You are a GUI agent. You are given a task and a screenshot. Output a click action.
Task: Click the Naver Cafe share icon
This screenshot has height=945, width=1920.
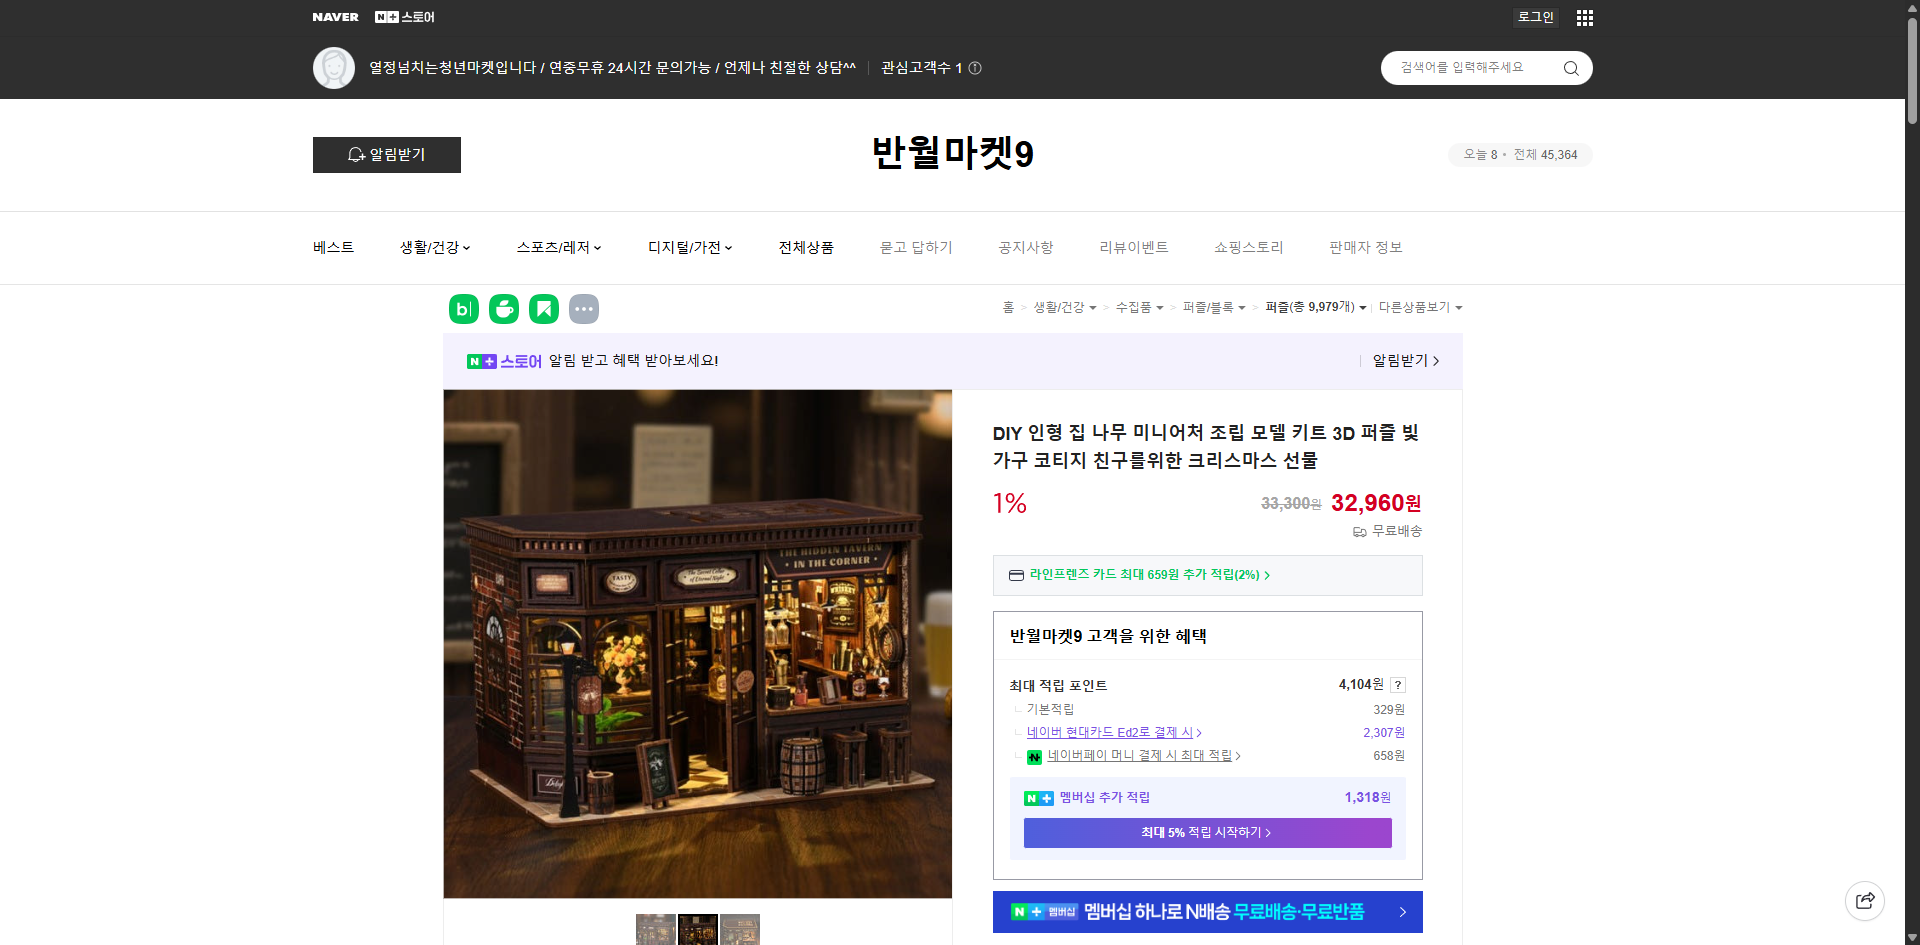503,309
